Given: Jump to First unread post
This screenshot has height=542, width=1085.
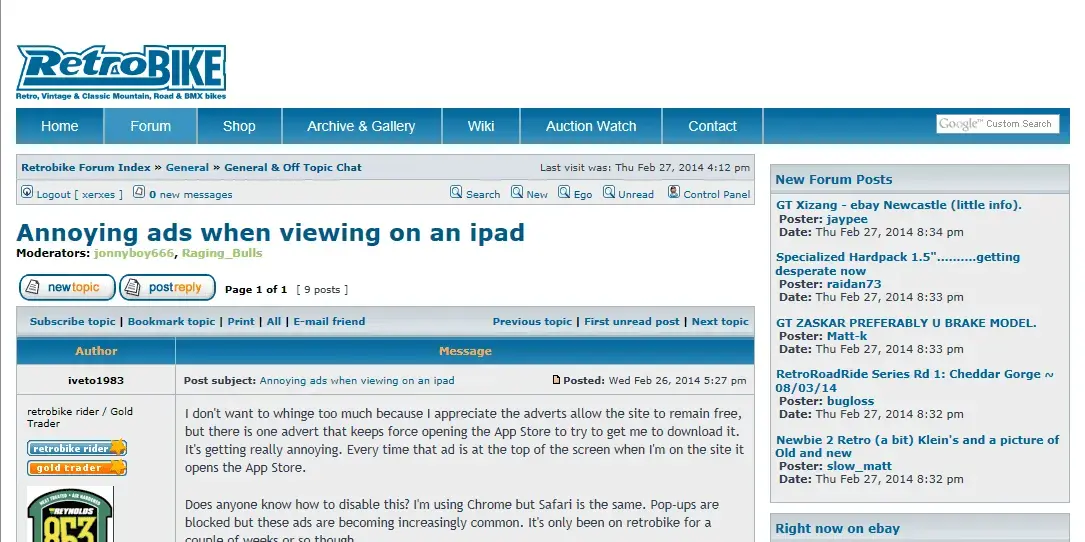Looking at the screenshot, I should [x=631, y=321].
